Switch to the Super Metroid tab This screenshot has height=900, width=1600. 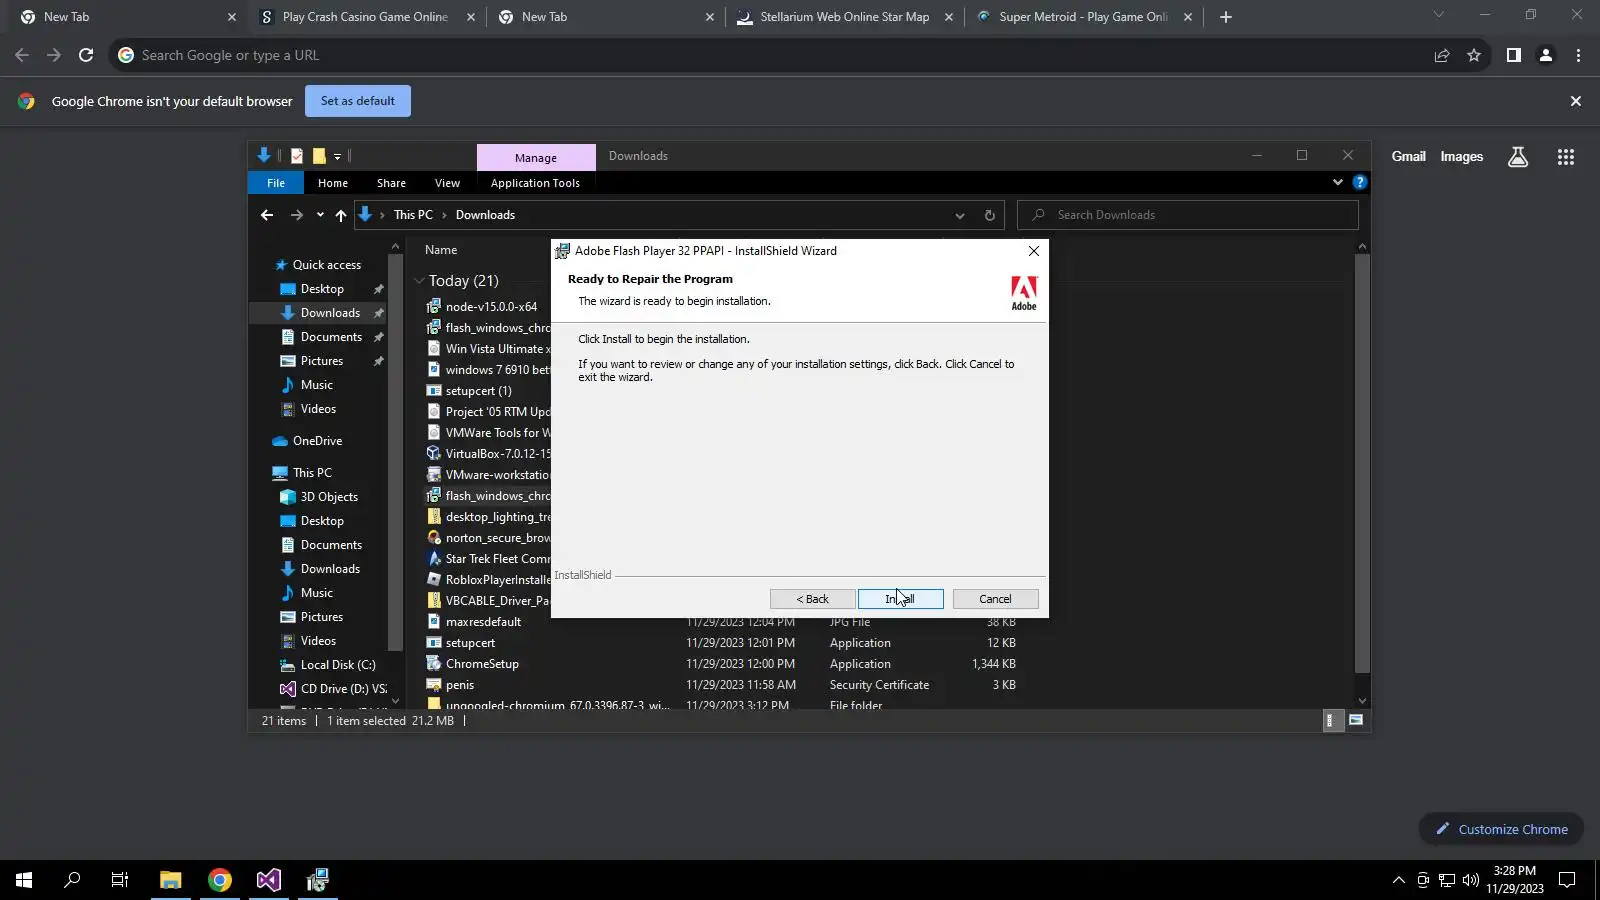(1084, 17)
